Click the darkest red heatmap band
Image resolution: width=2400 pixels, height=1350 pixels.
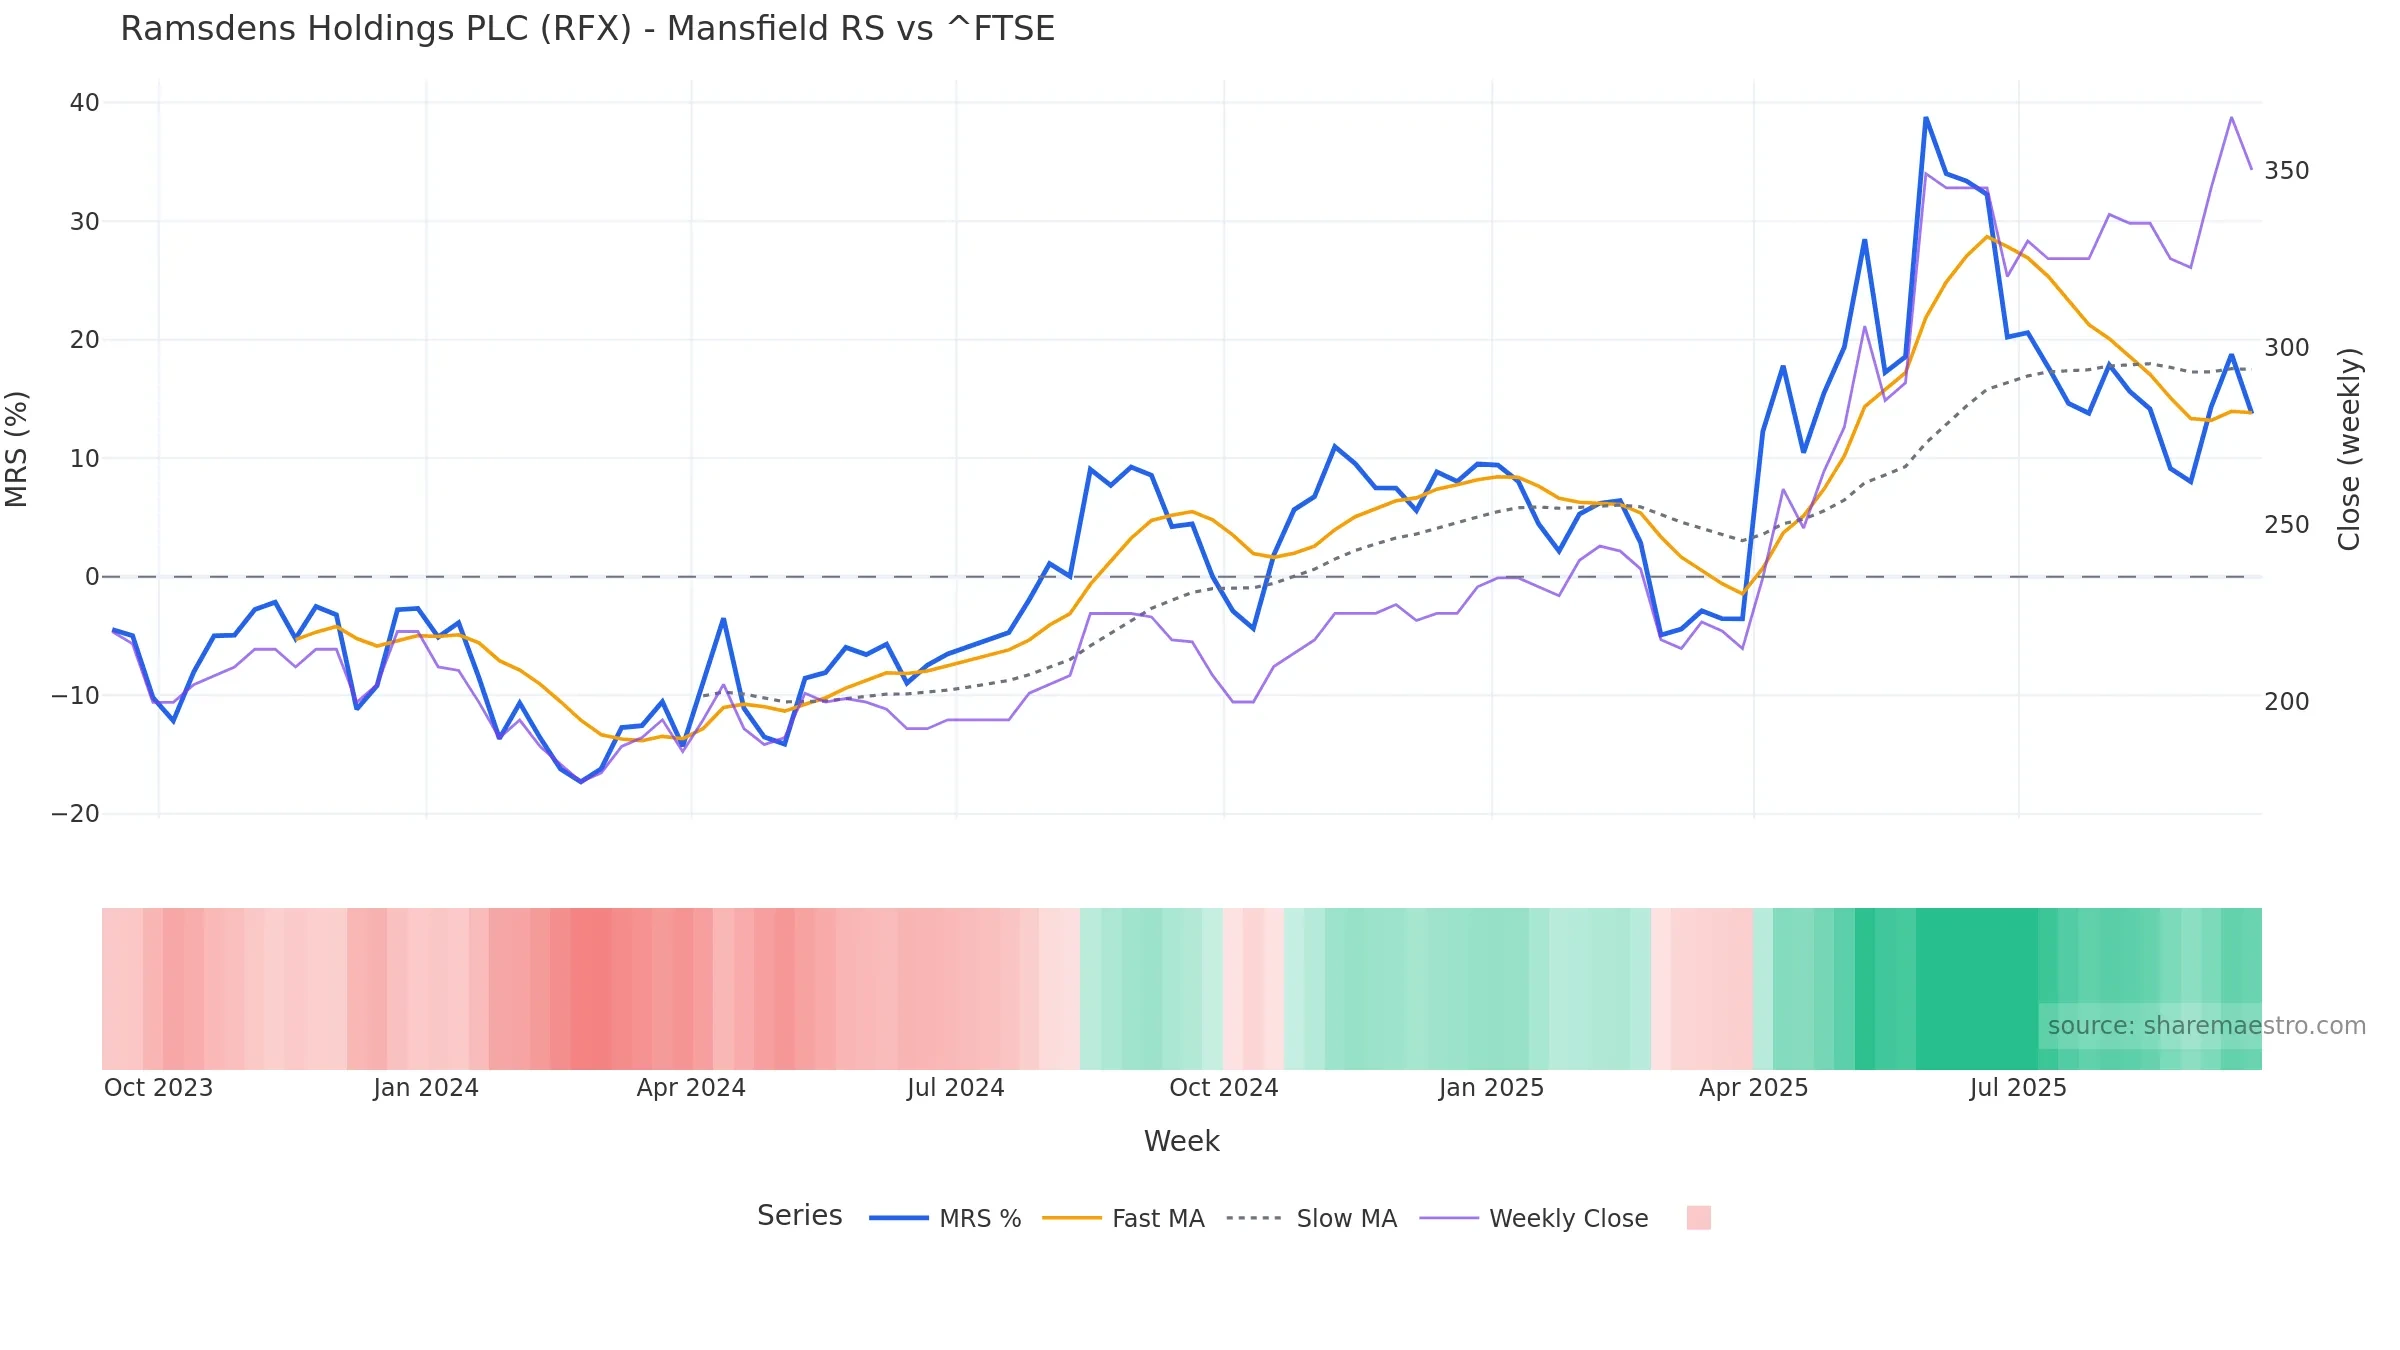pos(591,989)
